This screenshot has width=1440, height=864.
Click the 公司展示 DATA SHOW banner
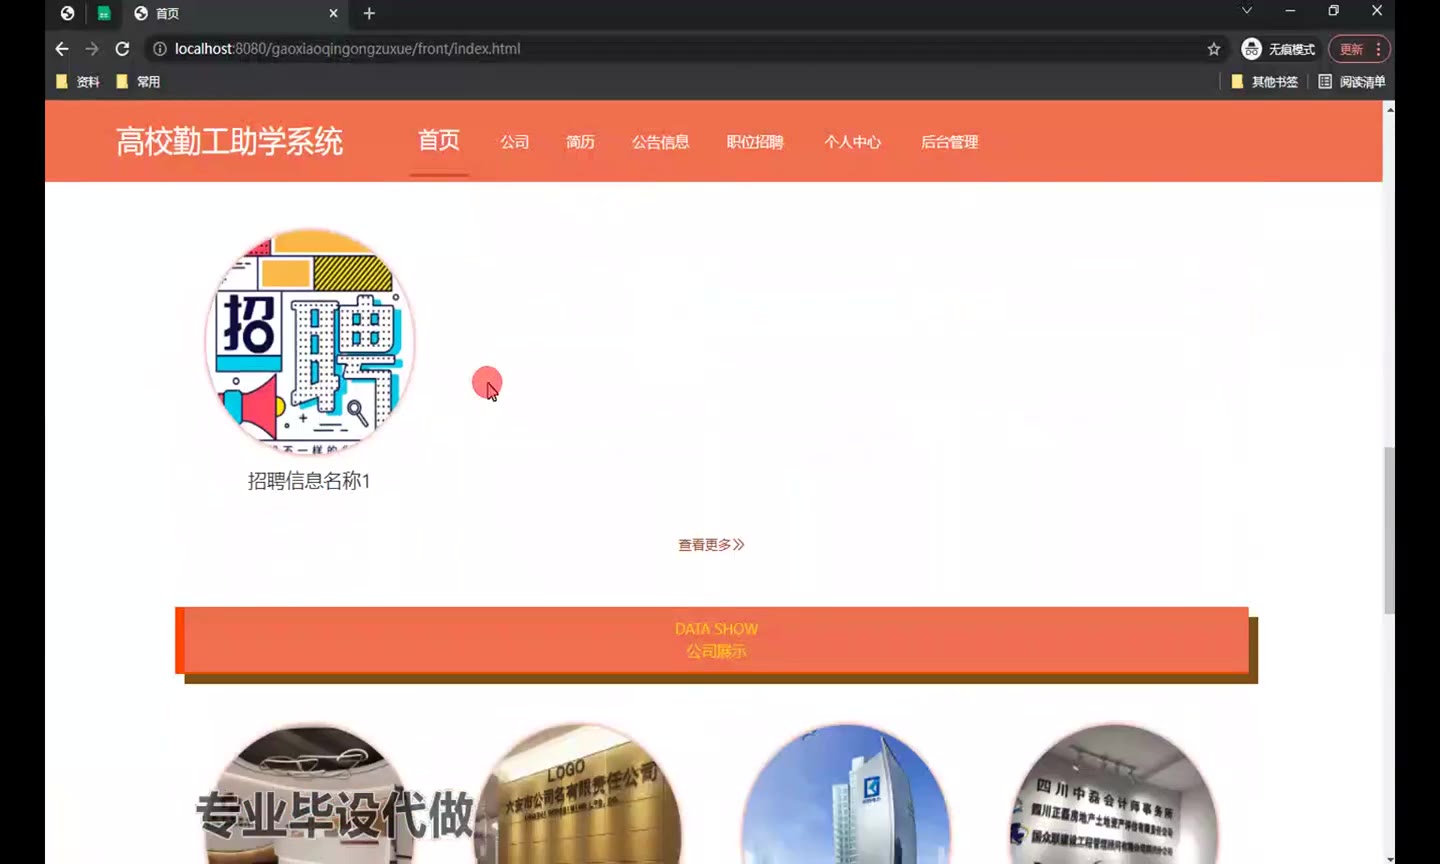coord(716,640)
